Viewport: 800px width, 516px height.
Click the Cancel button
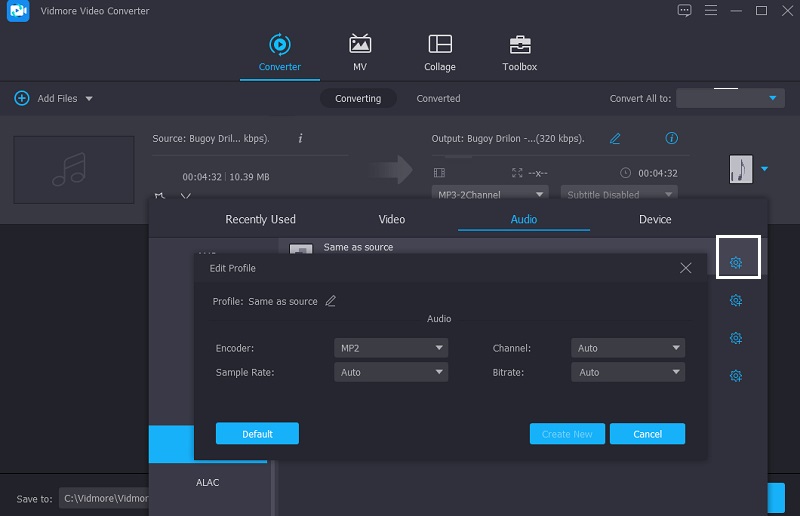click(647, 434)
